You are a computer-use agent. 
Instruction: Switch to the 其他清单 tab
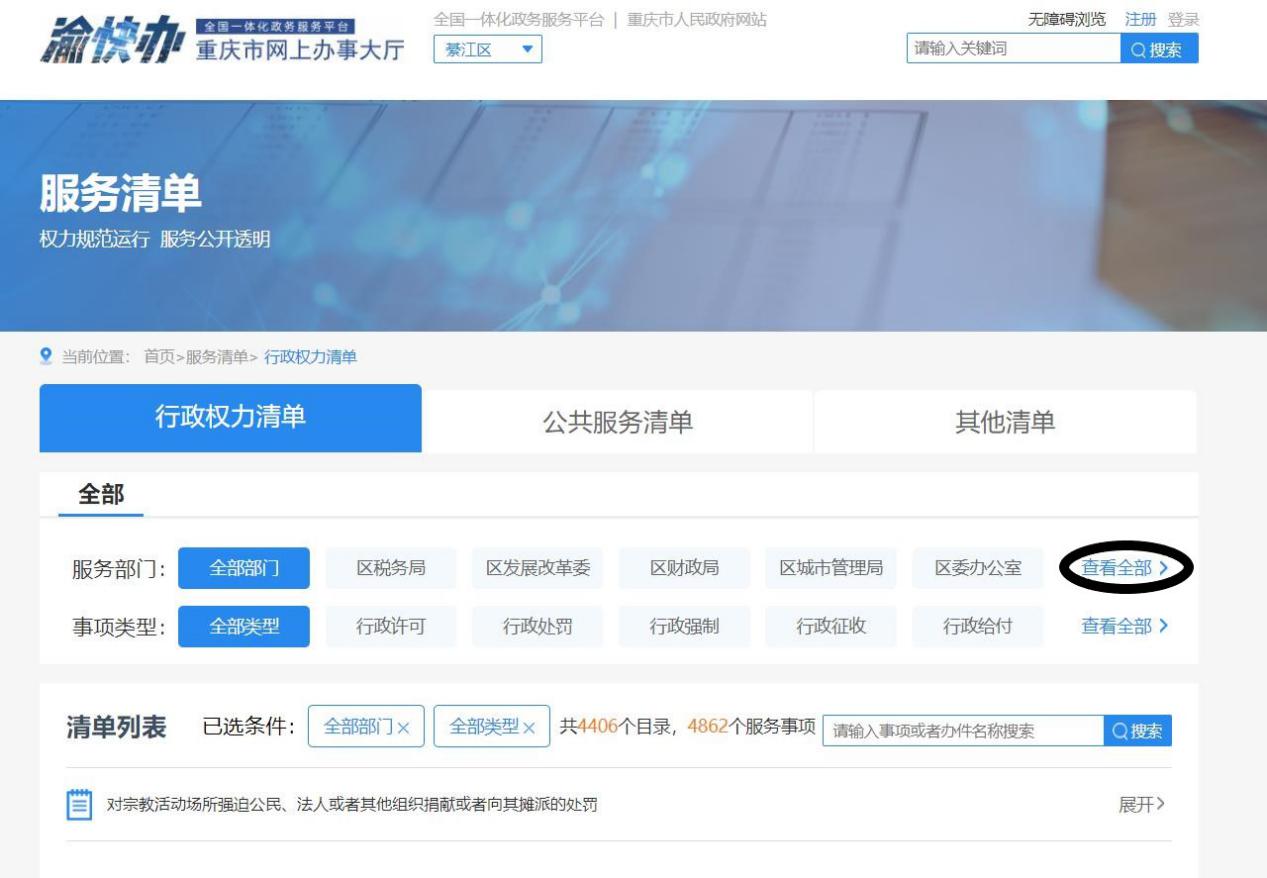pos(1004,422)
